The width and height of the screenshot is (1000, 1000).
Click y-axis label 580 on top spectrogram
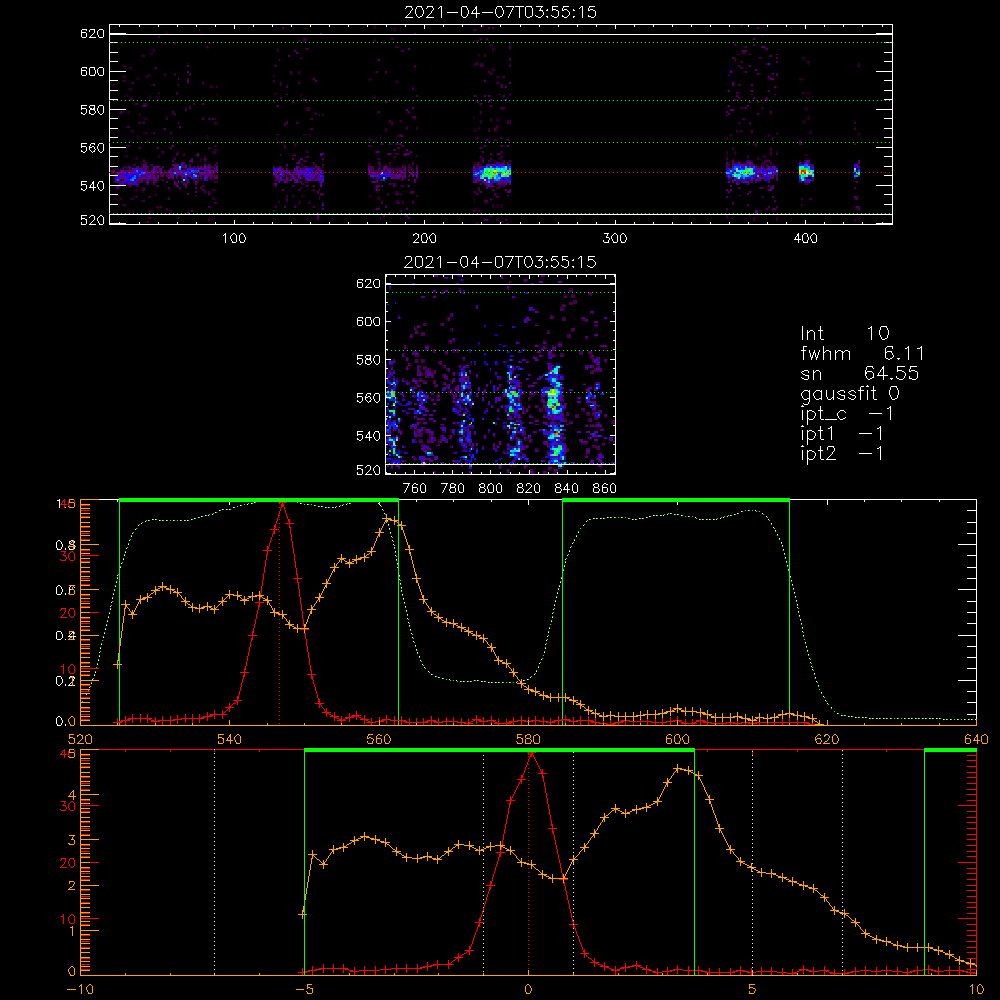tap(92, 110)
